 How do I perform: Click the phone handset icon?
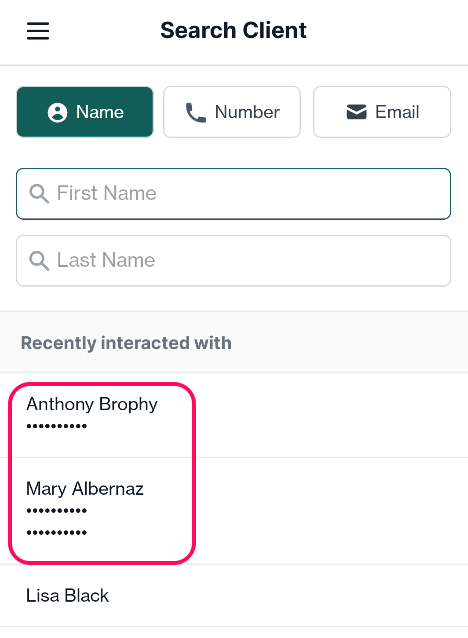click(196, 113)
